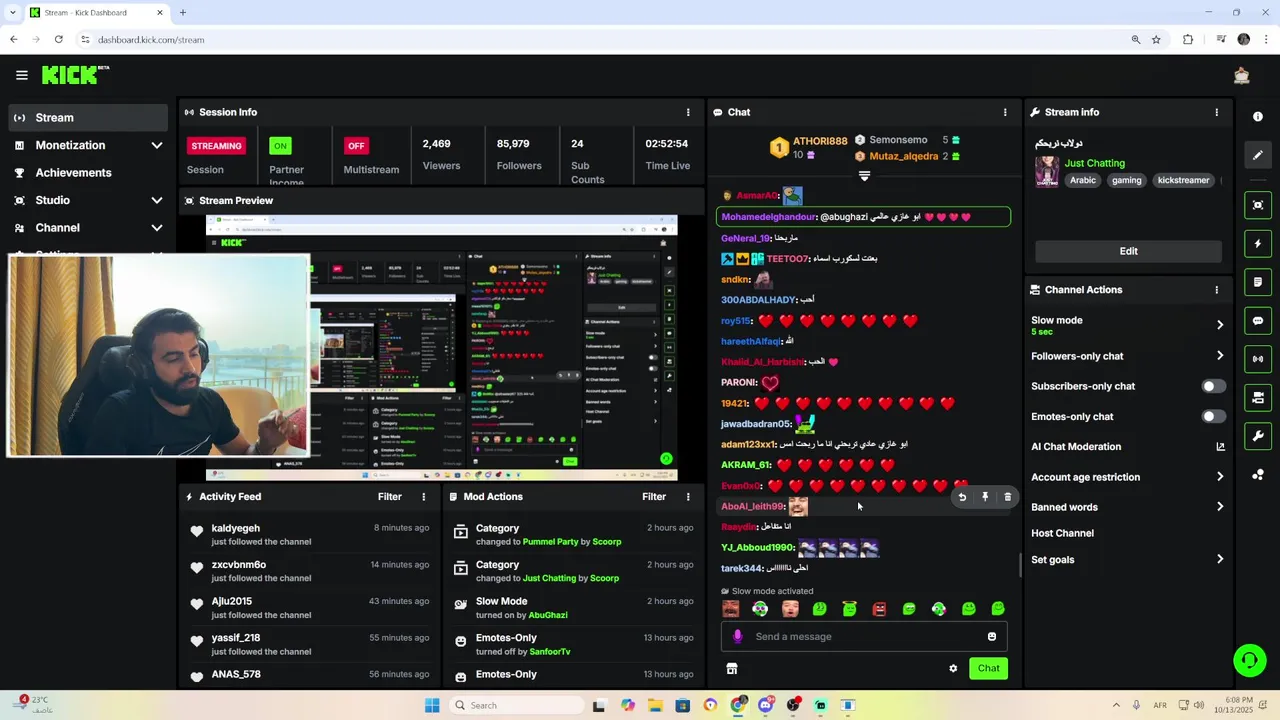Click the green Chat send button

988,669
